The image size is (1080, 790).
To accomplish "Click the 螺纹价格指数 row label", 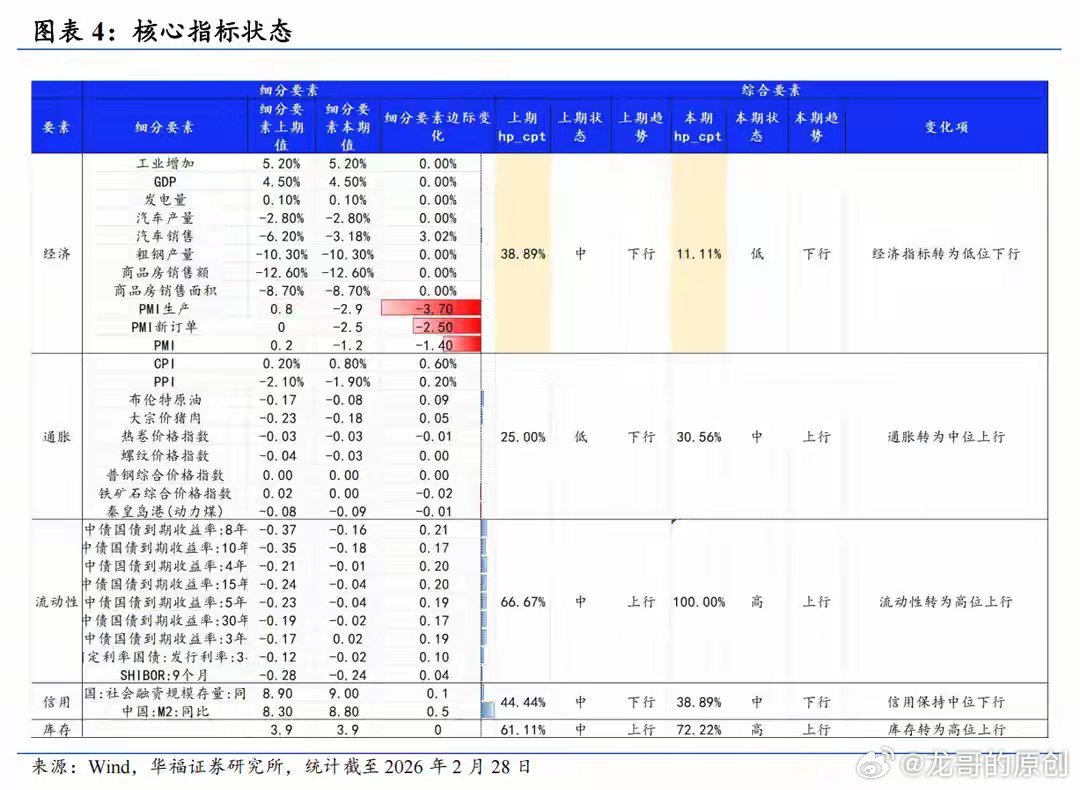I will click(165, 456).
